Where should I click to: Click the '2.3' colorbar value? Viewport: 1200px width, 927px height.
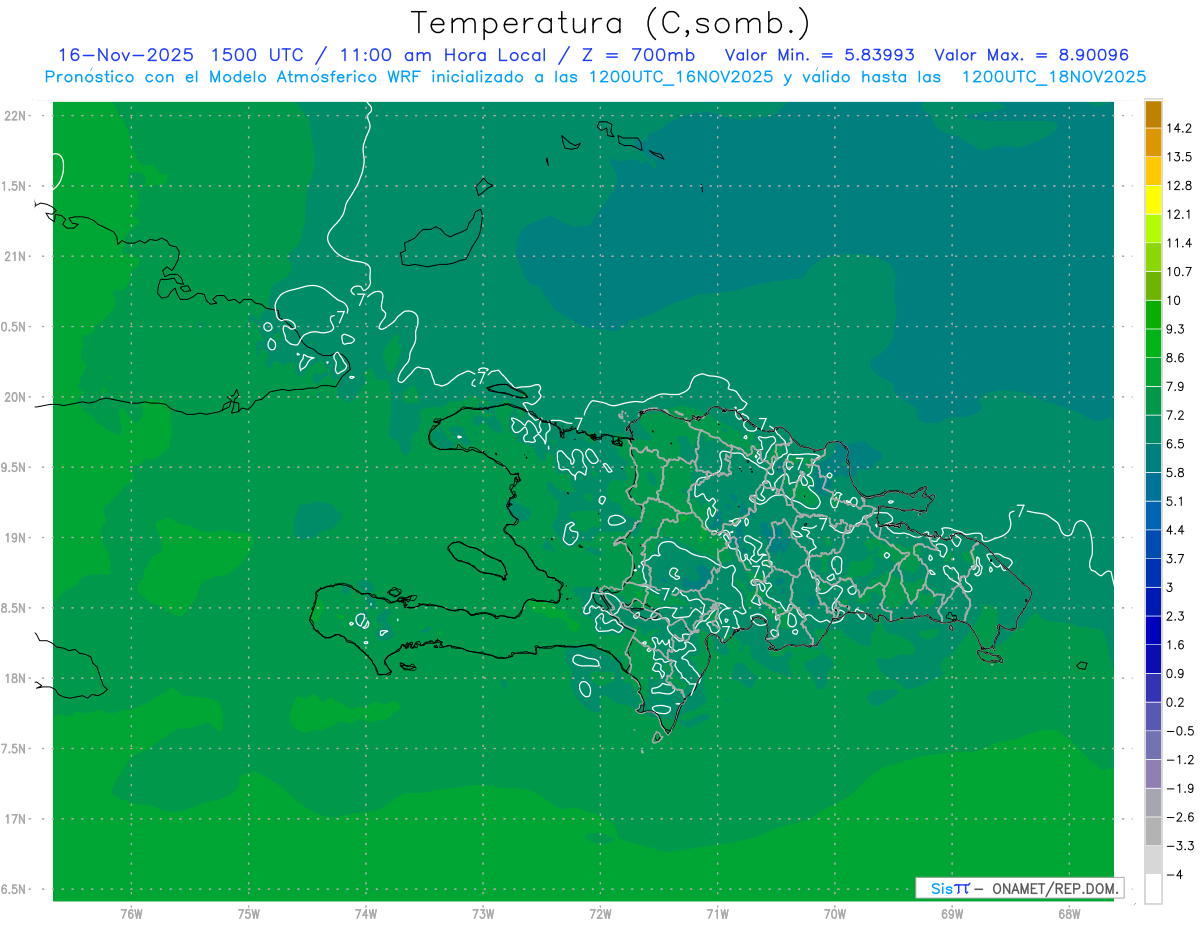(1175, 616)
